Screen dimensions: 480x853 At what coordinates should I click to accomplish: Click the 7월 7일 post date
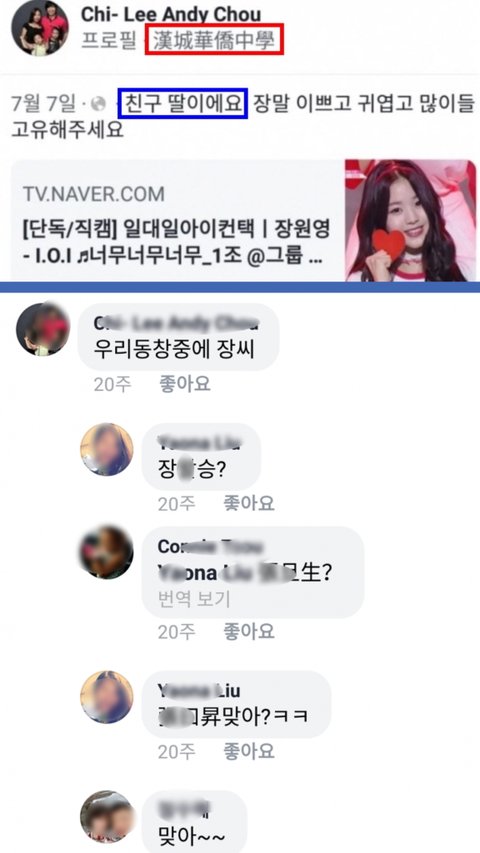coord(45,104)
